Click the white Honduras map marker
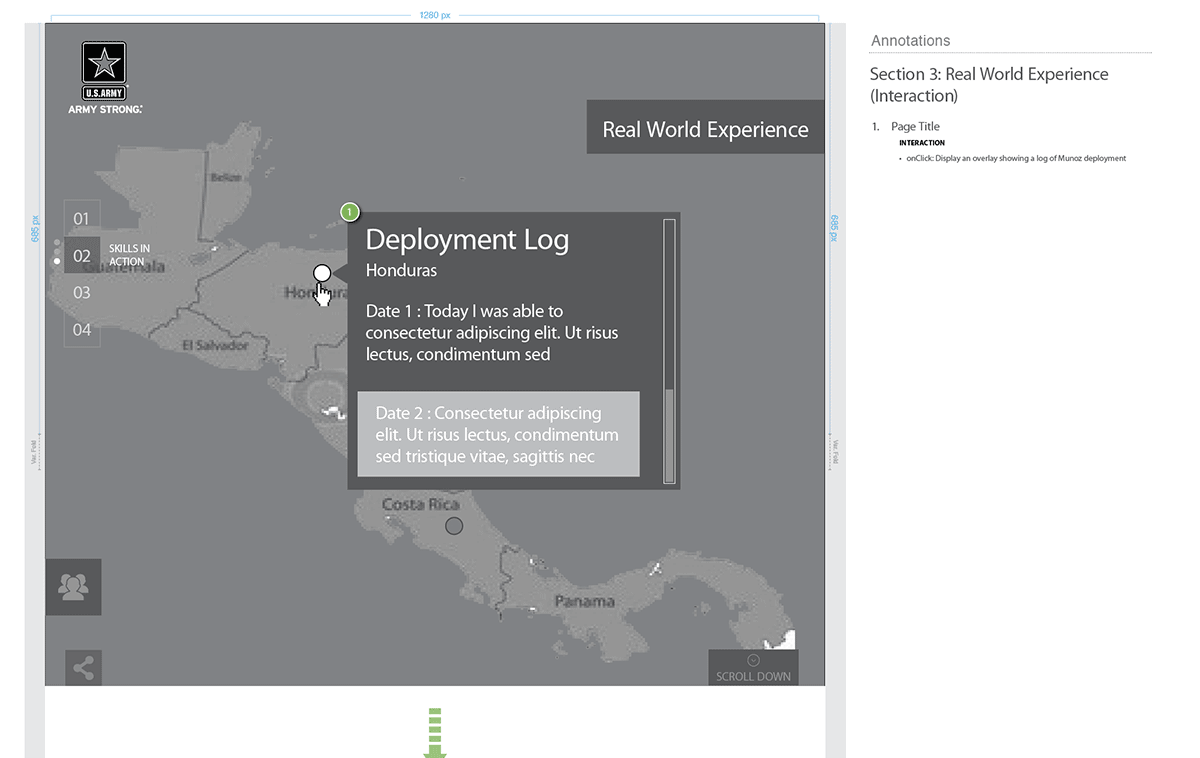This screenshot has width=1200, height=758. (x=322, y=273)
